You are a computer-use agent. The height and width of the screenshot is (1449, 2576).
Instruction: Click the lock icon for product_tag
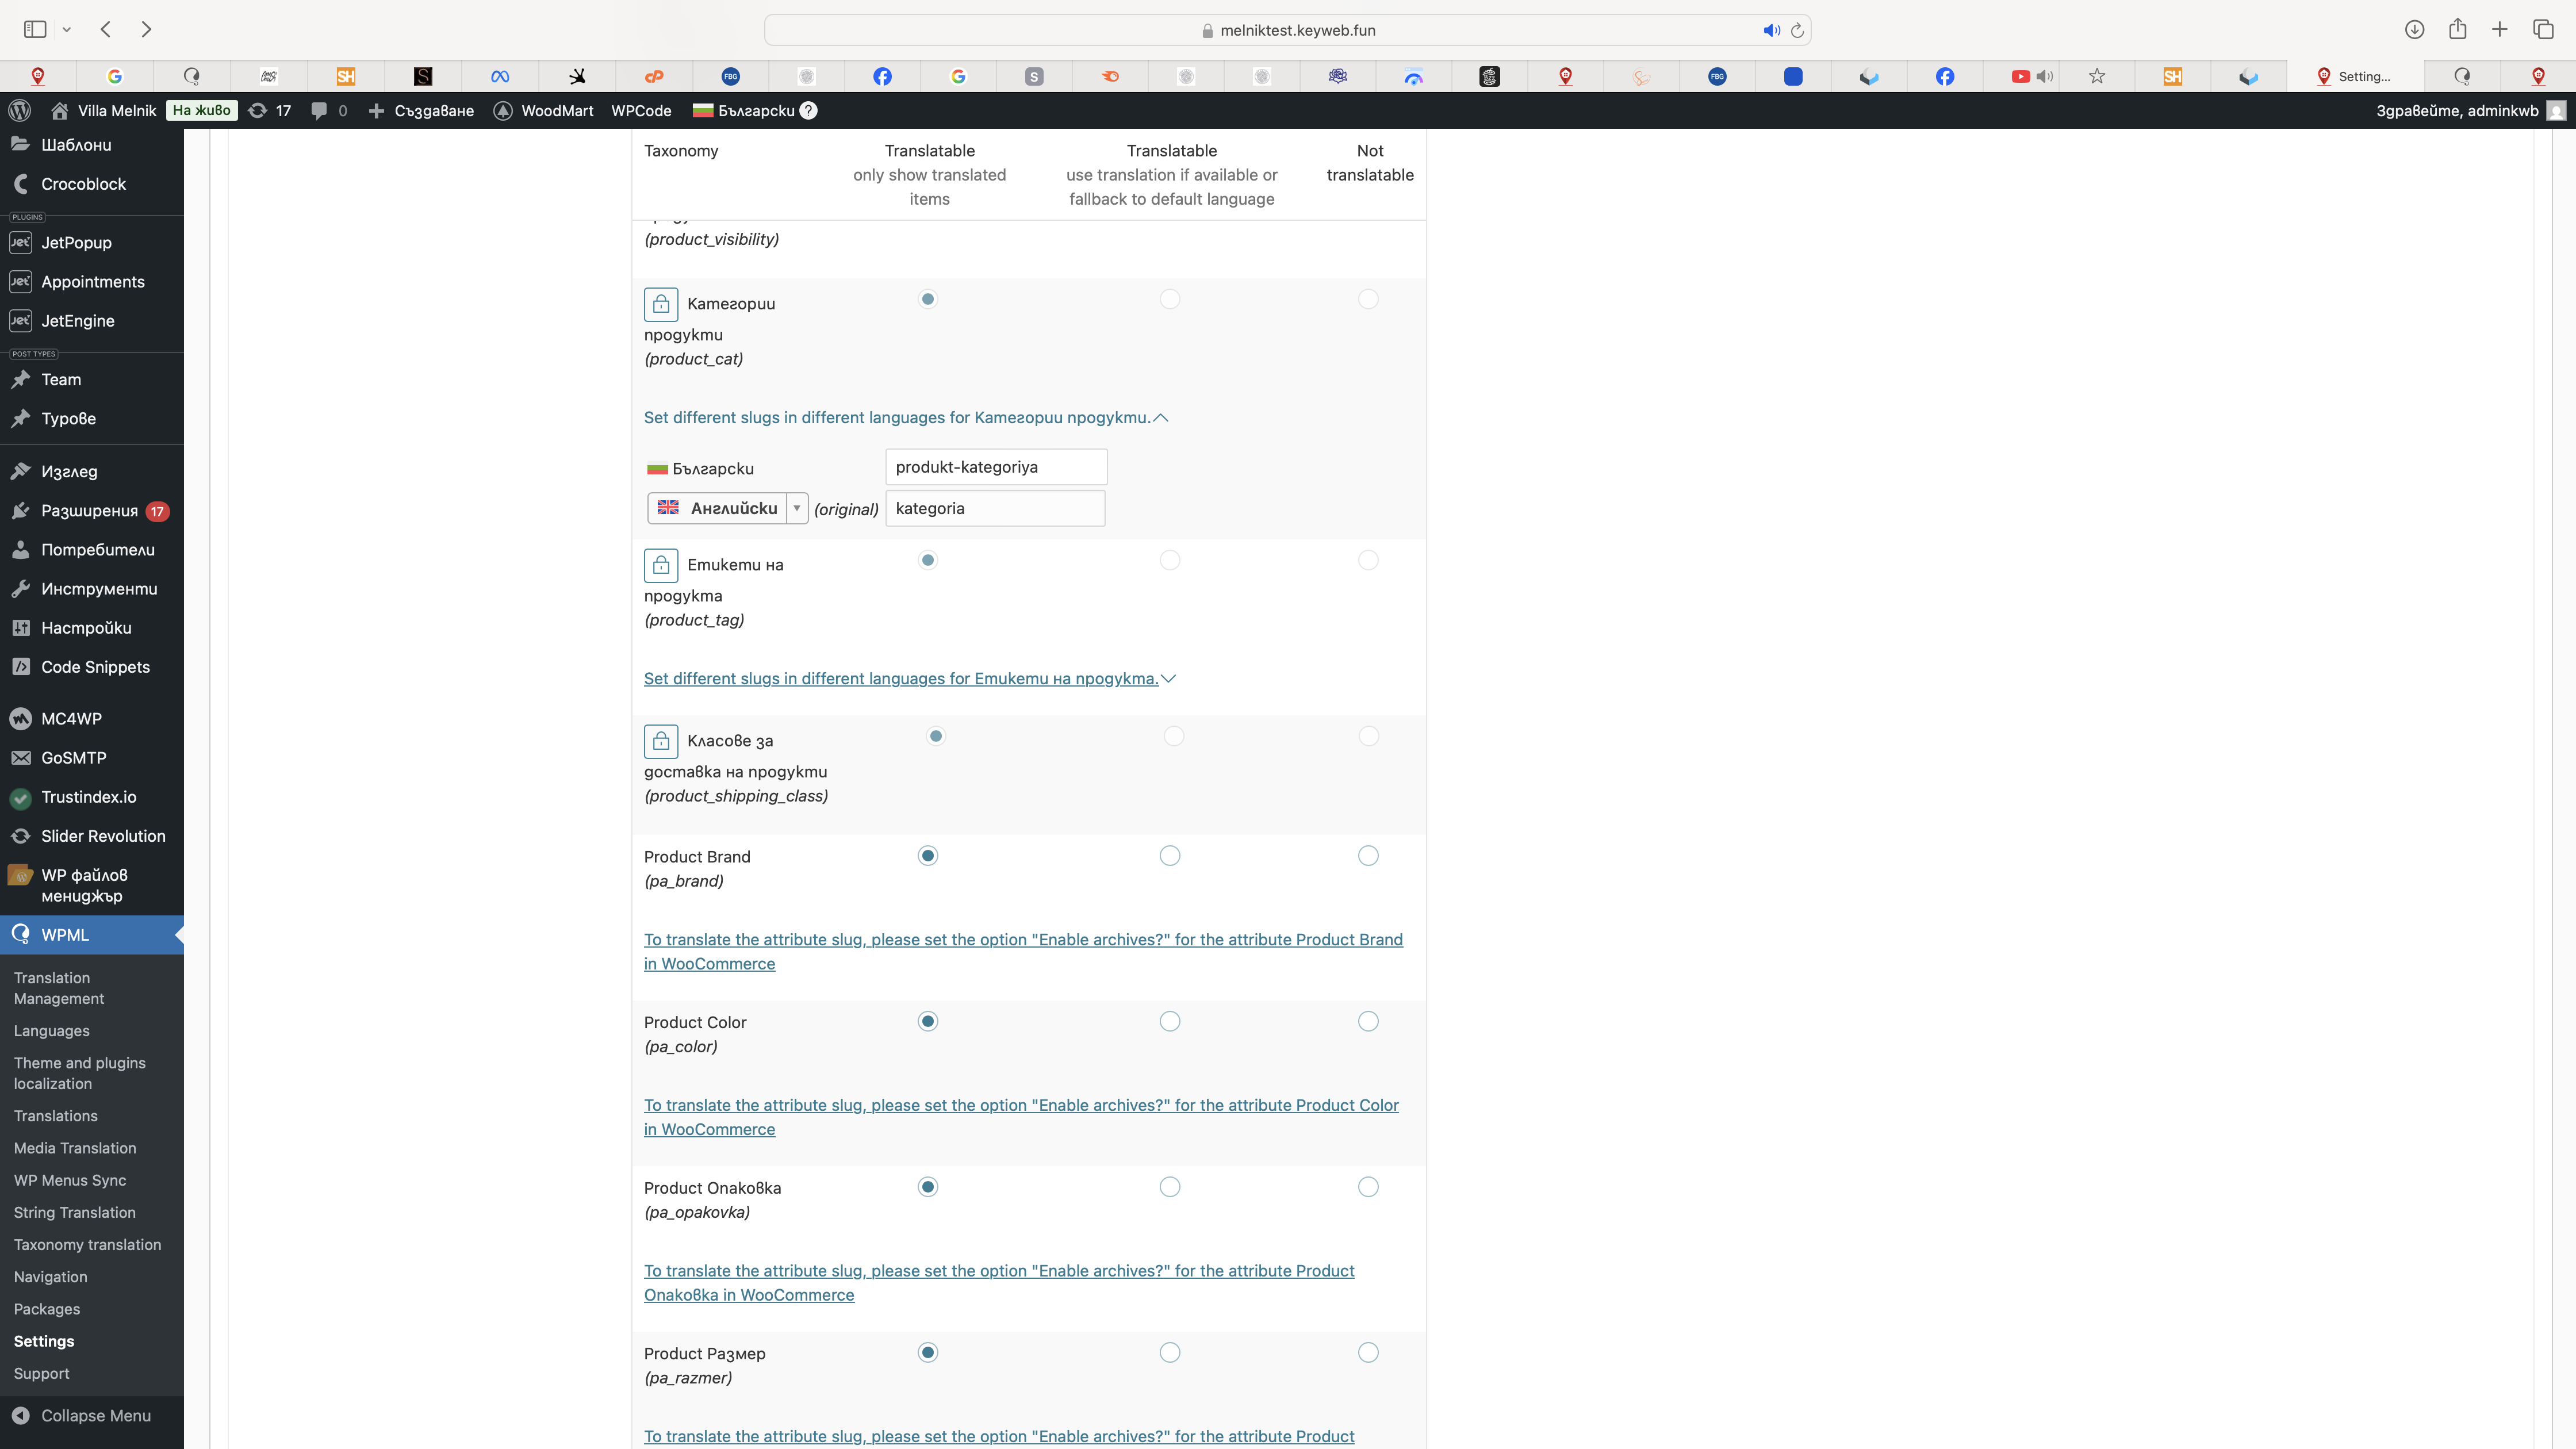[x=661, y=565]
